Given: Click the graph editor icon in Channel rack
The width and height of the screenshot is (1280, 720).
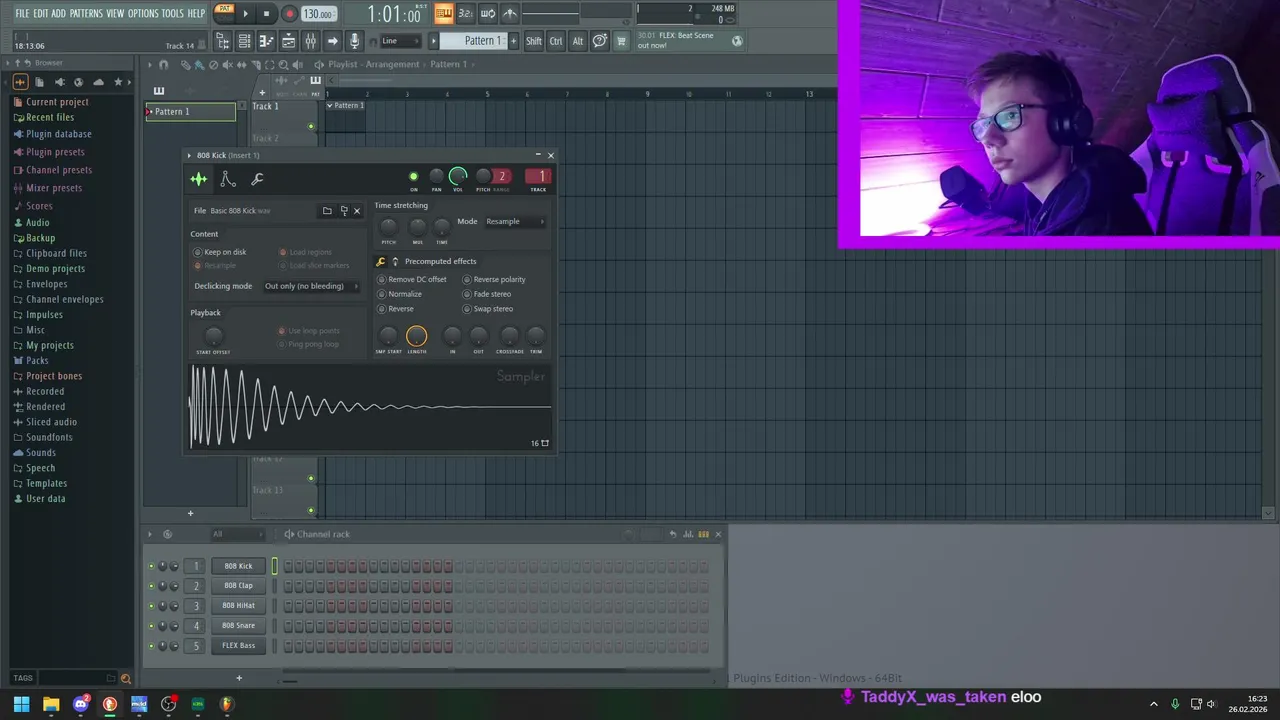Looking at the screenshot, I should click(689, 534).
